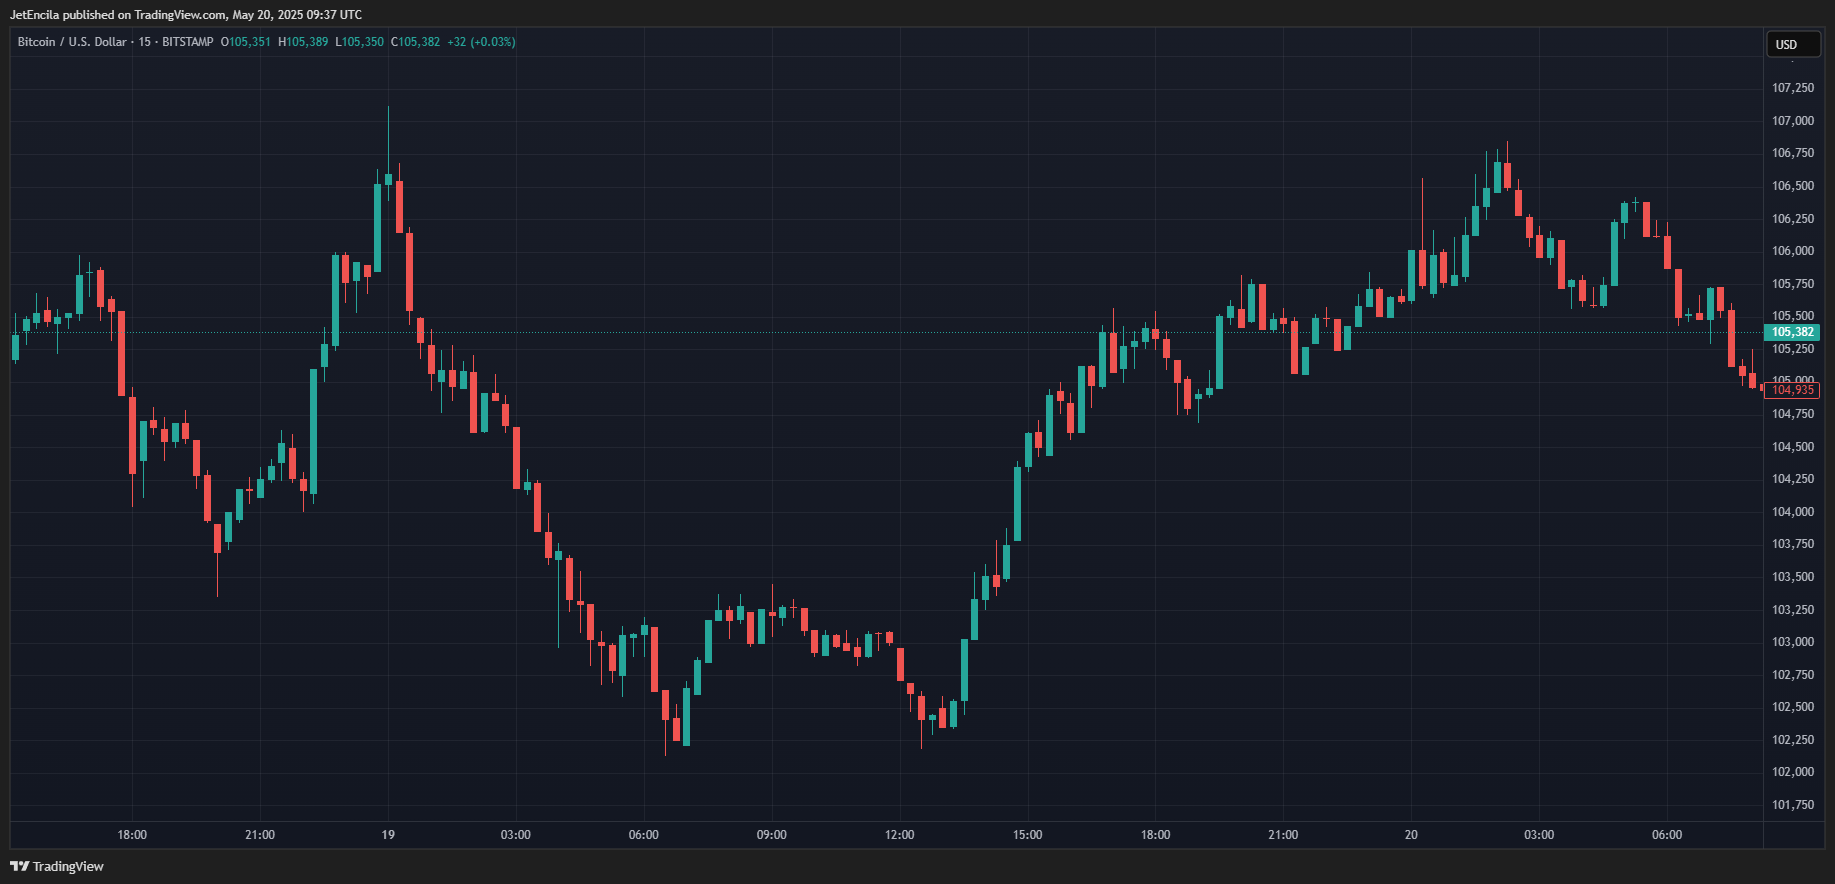
Task: Click the 12:00 time axis label
Action: point(899,835)
